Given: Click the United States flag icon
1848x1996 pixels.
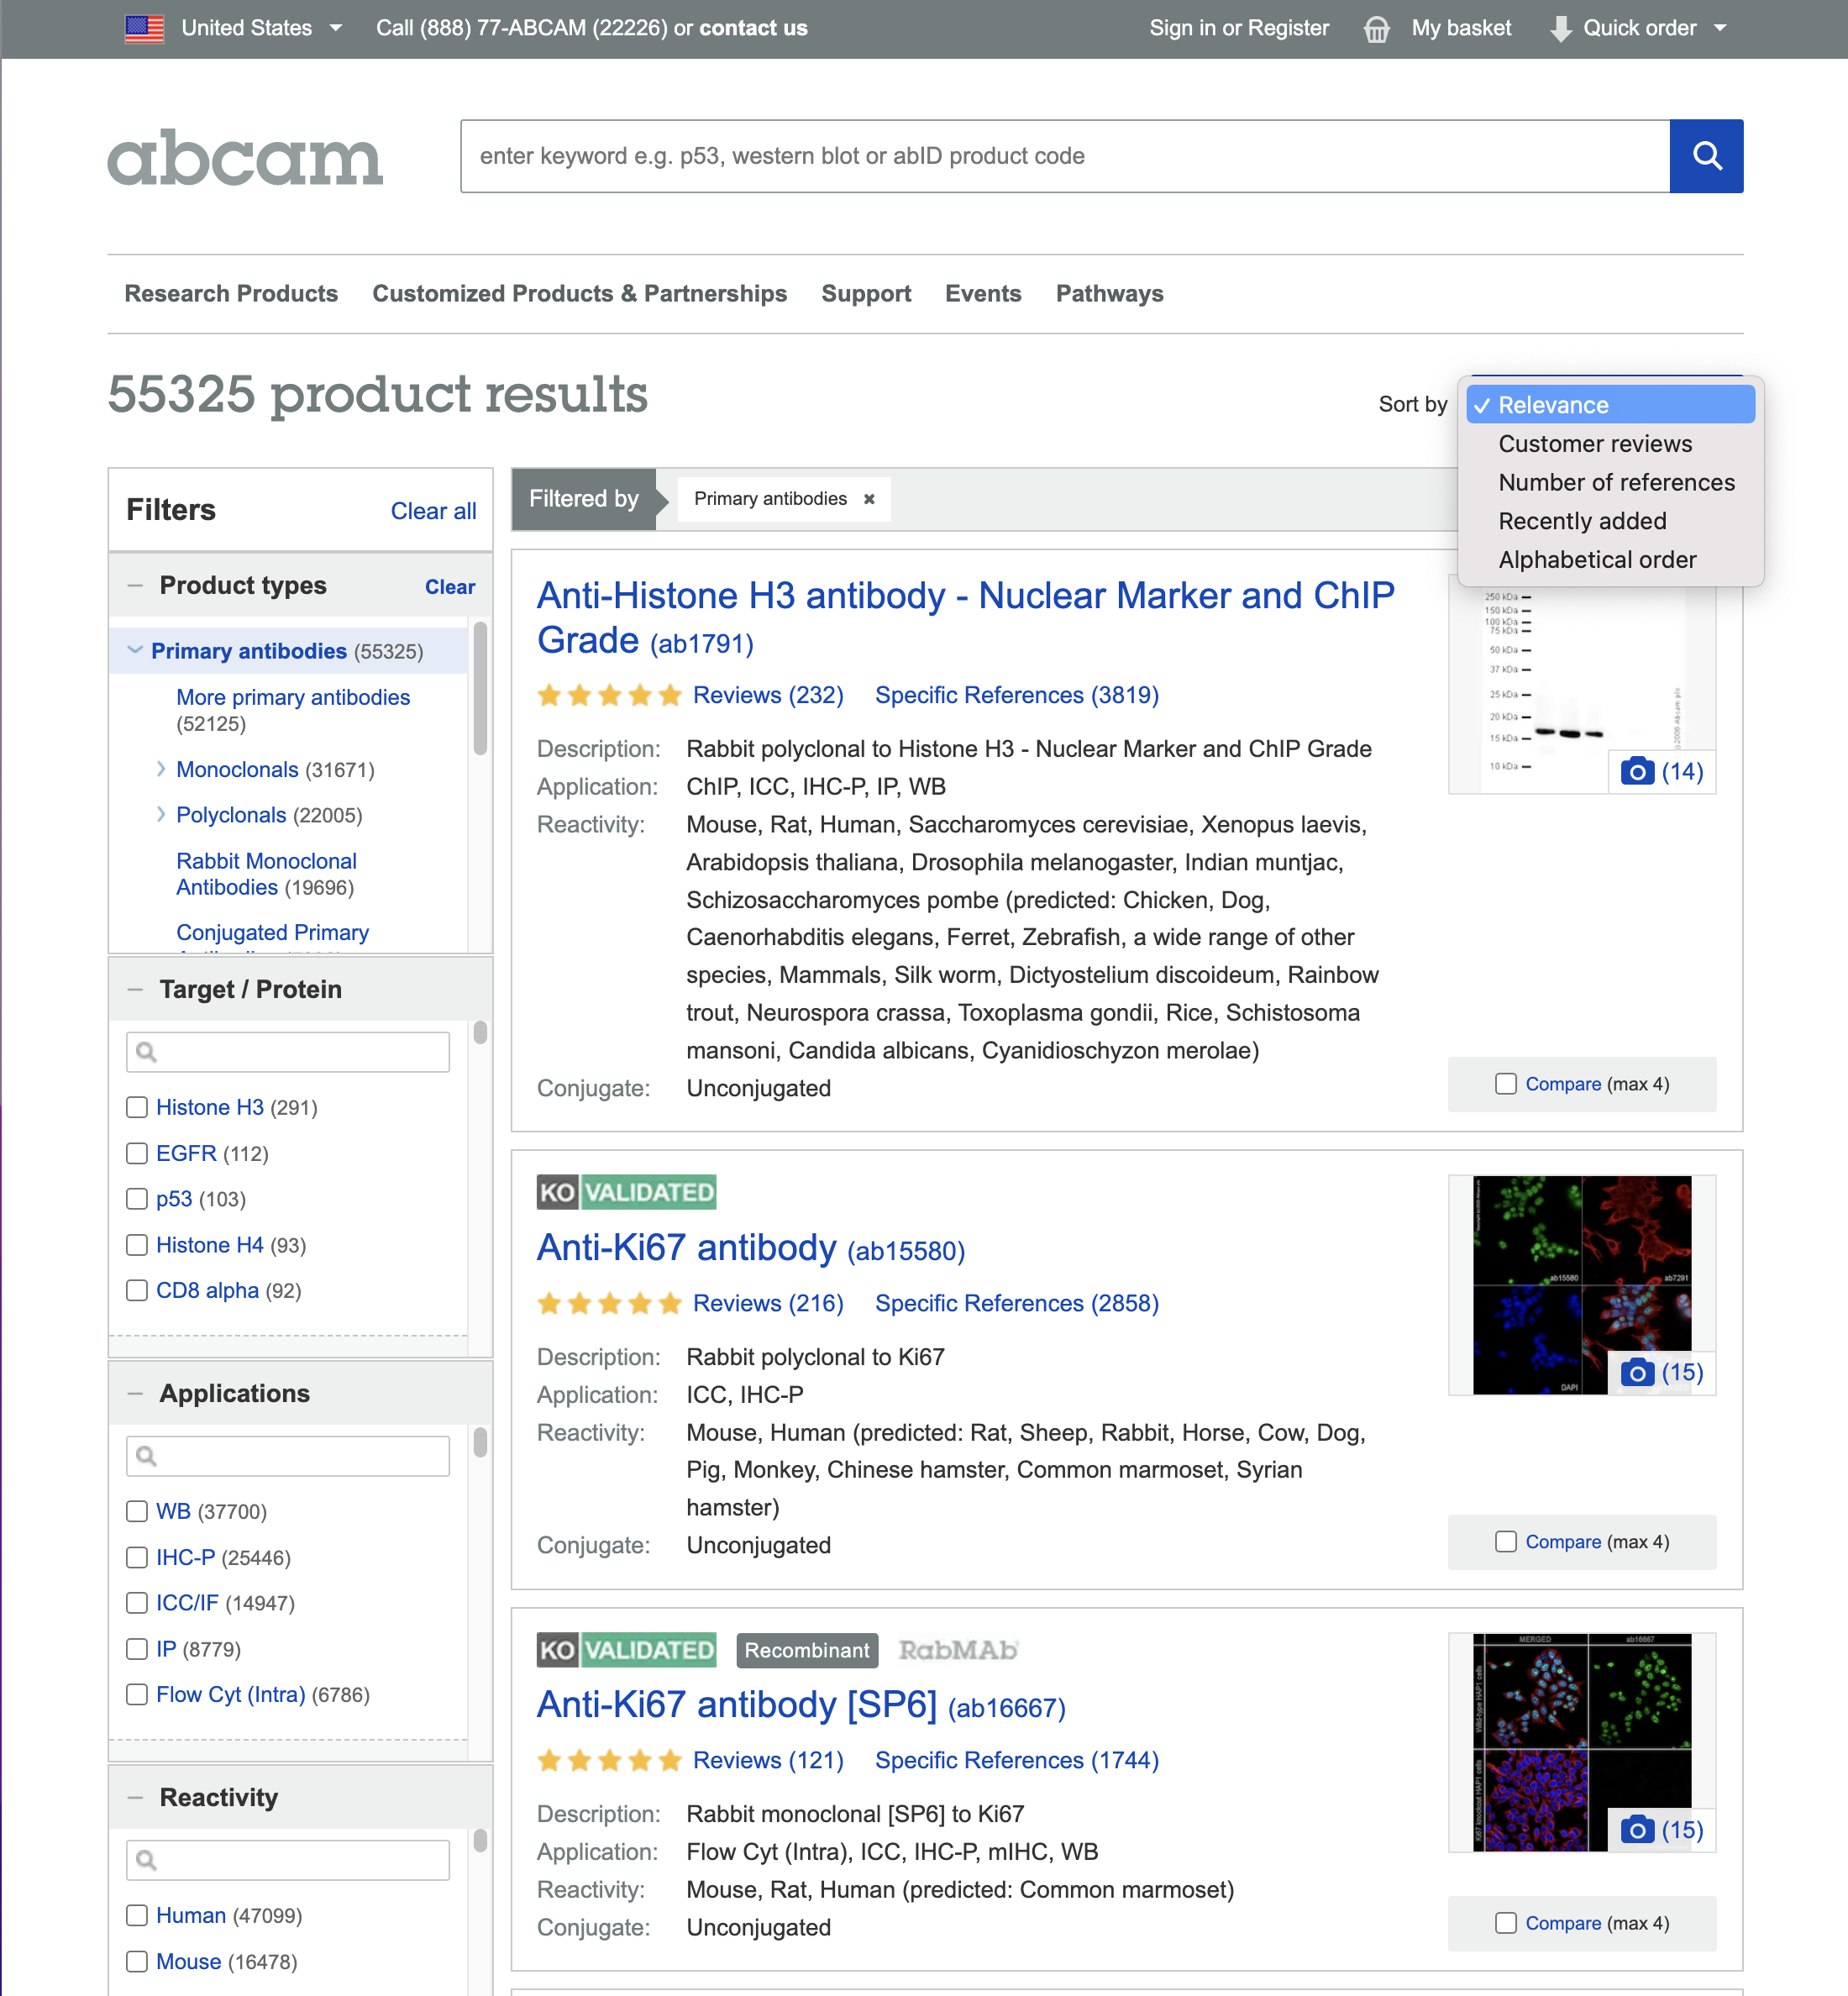Looking at the screenshot, I should click(x=144, y=28).
